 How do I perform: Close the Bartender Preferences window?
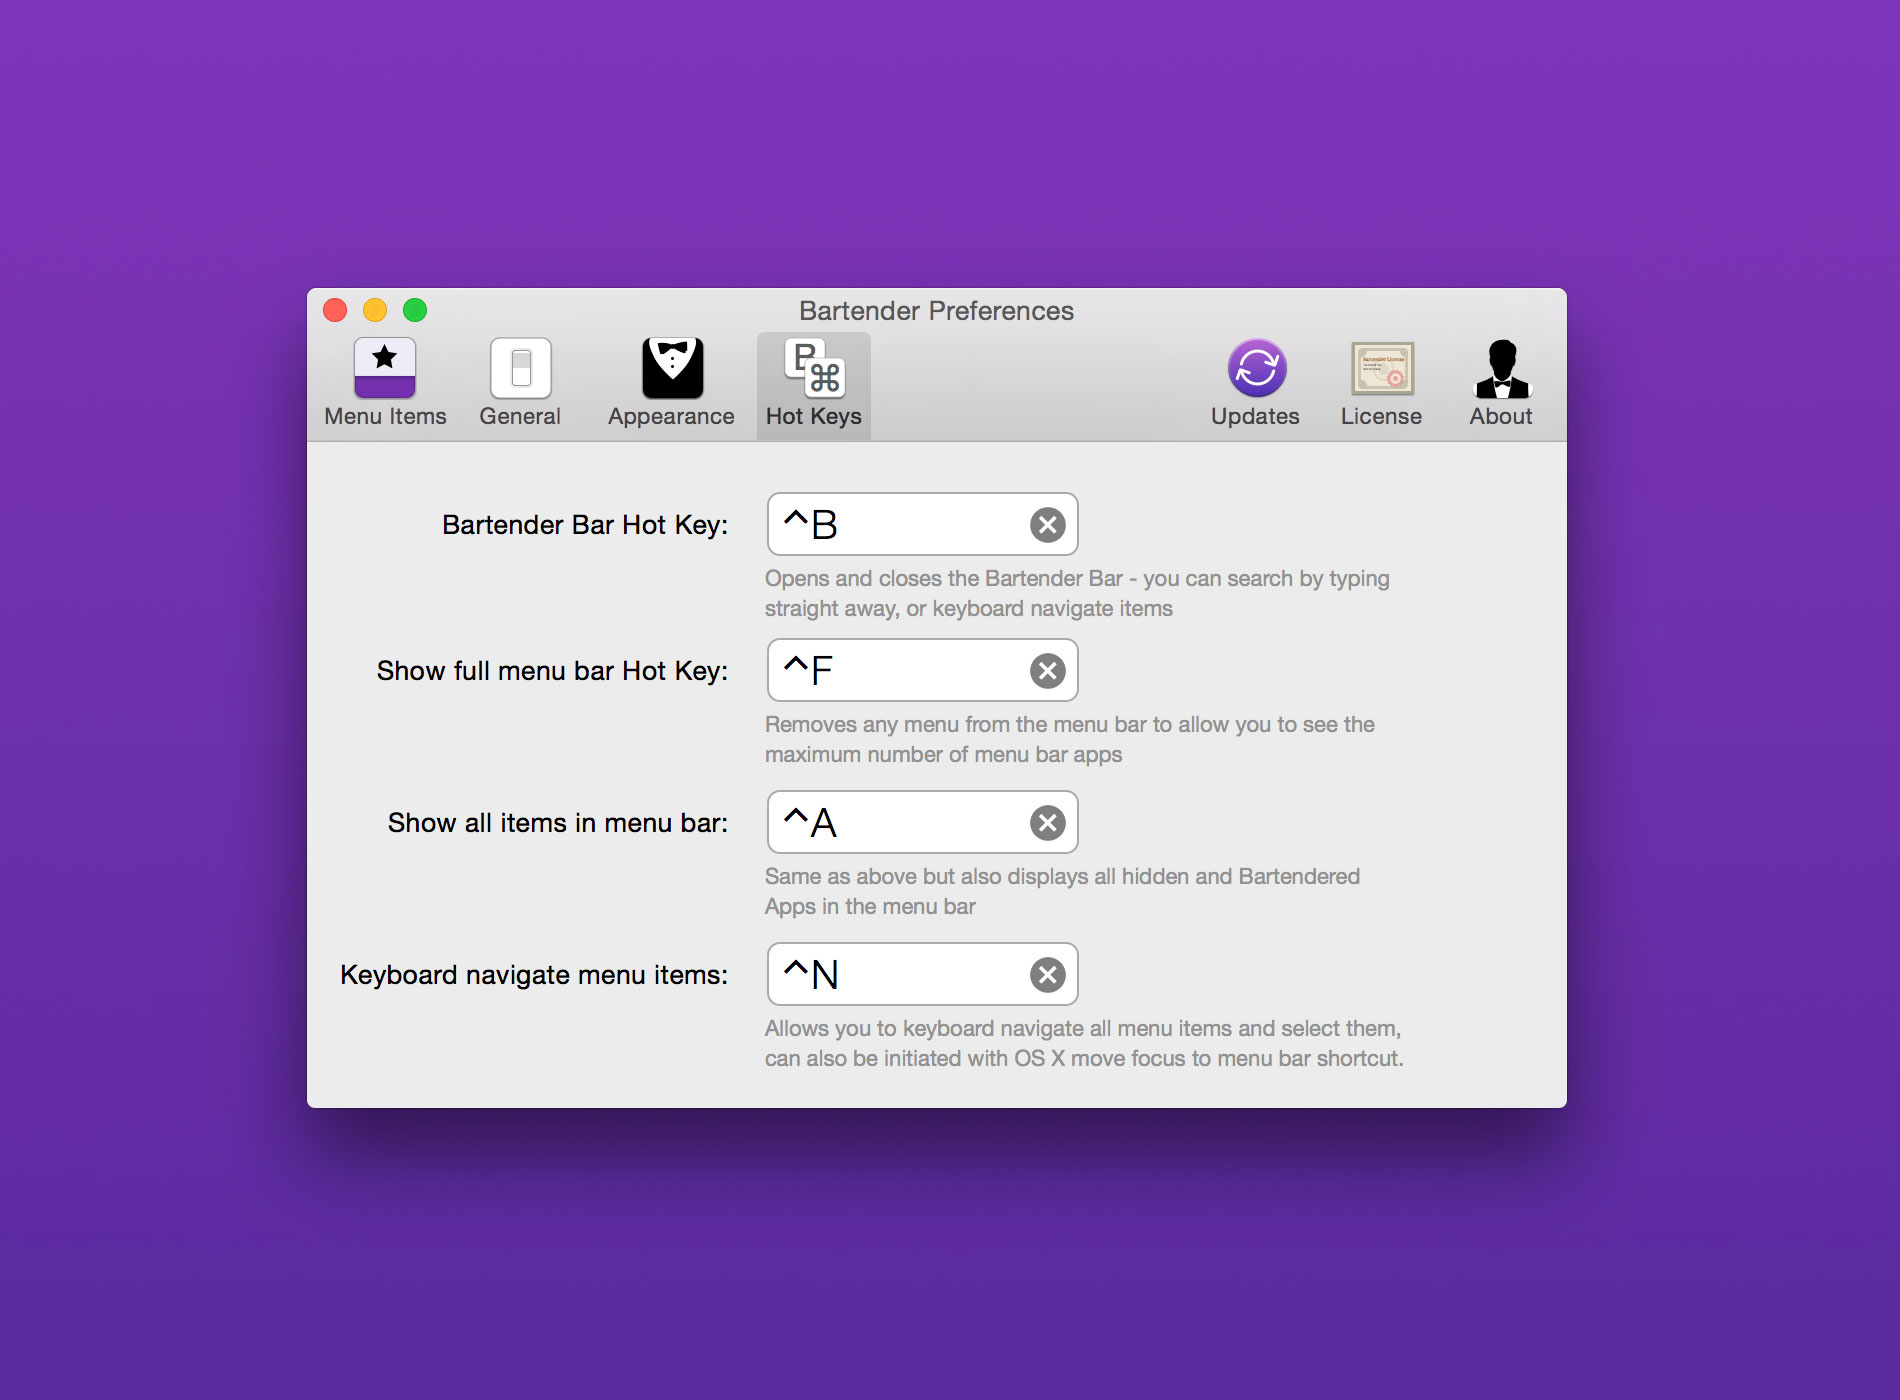335,311
